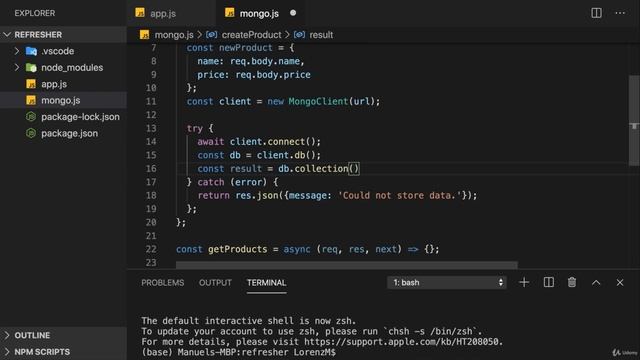This screenshot has width=640, height=360.
Task: Click the JS icon beside explorer app.js
Action: (x=31, y=84)
